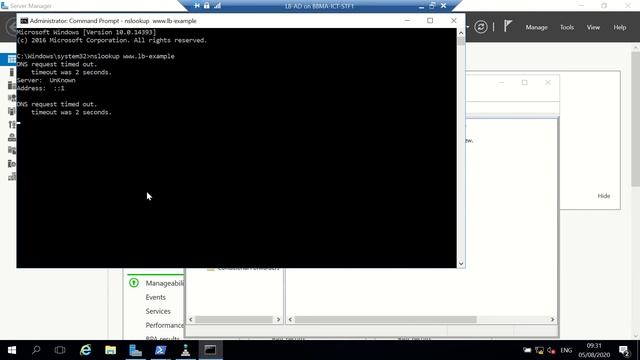This screenshot has height=360, width=640.
Task: Open the Action Center notification icon
Action: coord(624,350)
